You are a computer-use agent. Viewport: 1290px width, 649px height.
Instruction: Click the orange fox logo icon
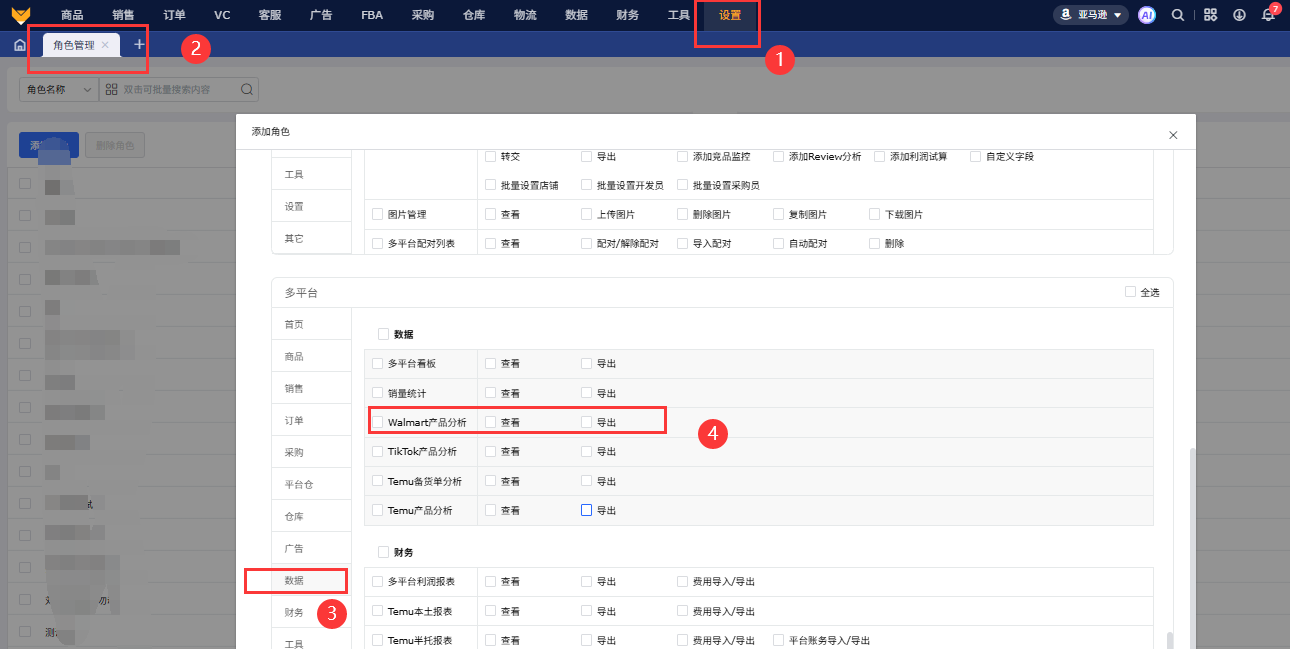[21, 15]
